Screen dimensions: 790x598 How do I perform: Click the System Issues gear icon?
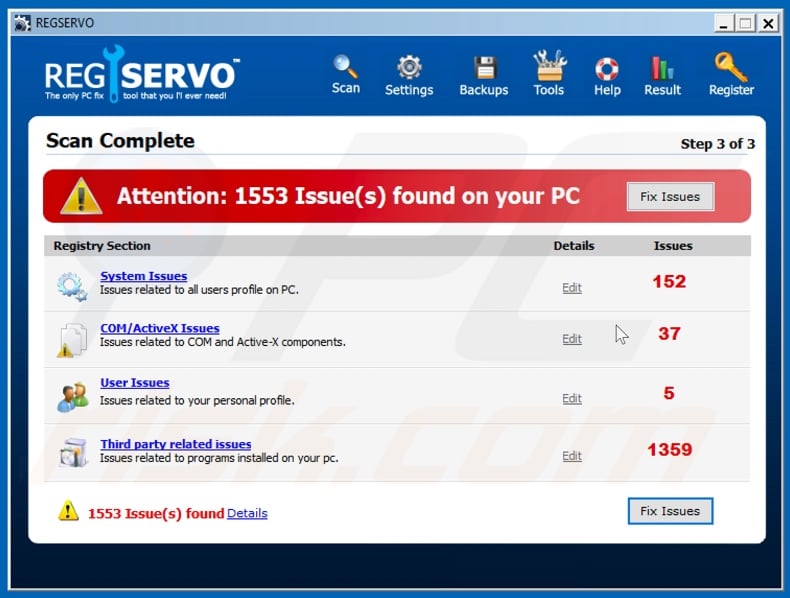pyautogui.click(x=72, y=286)
